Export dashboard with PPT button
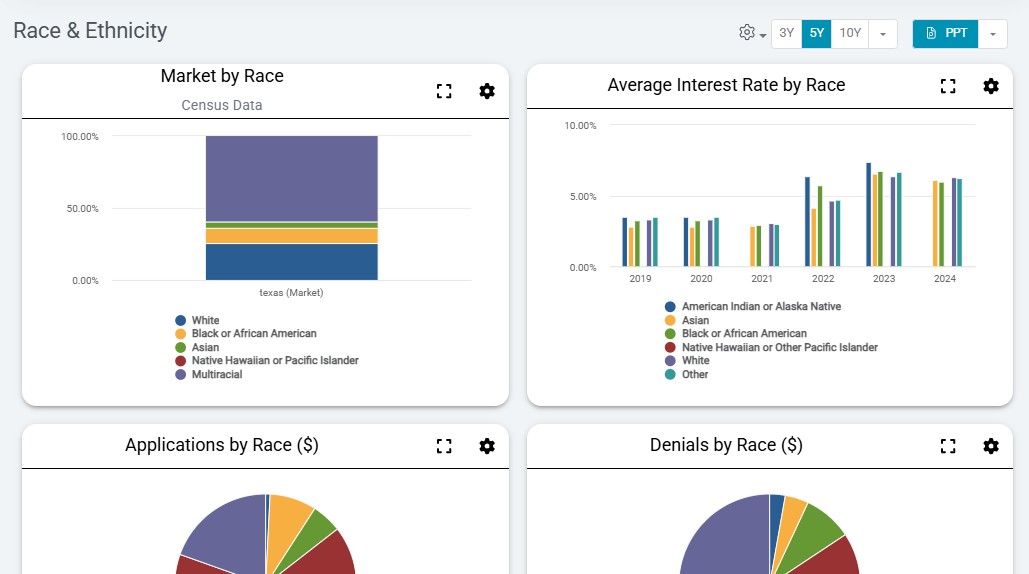This screenshot has height=574, width=1029. tap(945, 33)
